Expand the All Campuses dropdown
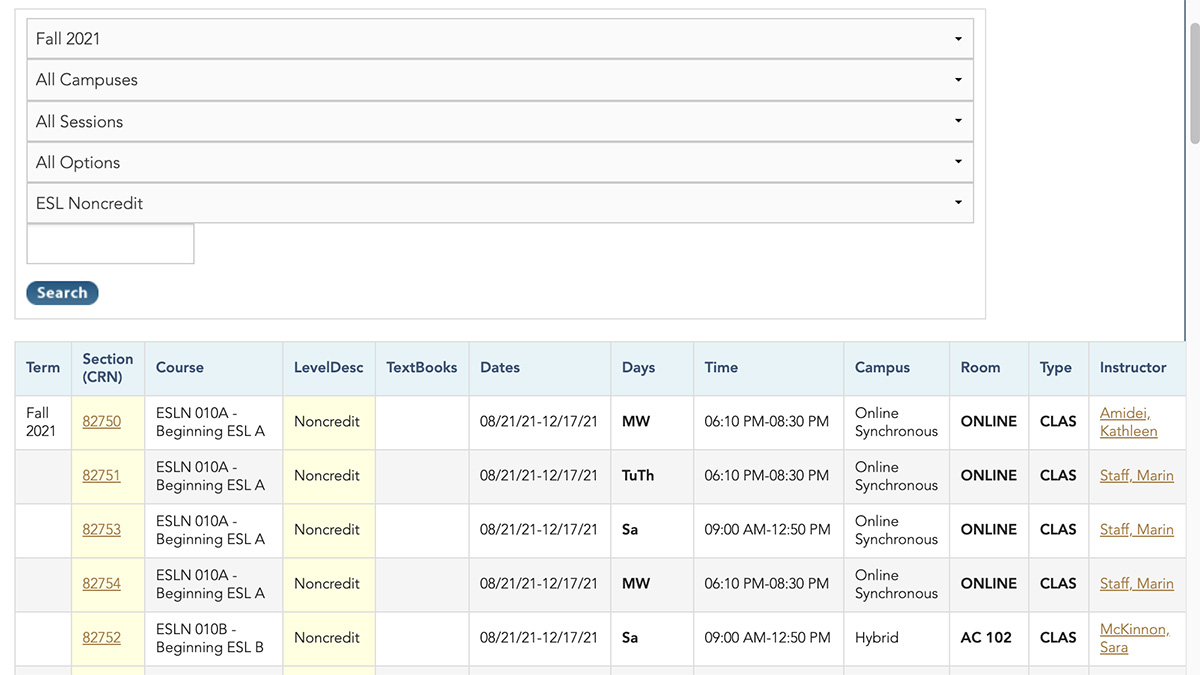1200x675 pixels. [500, 79]
